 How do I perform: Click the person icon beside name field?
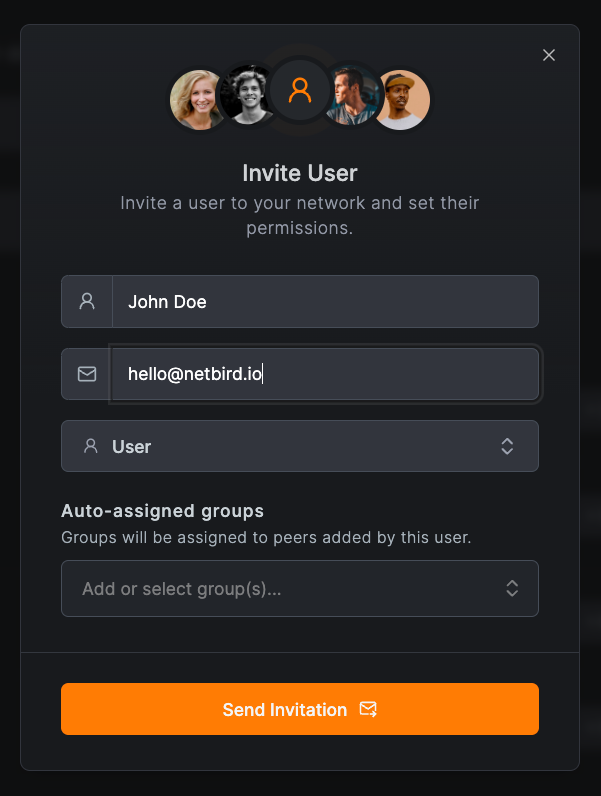click(x=87, y=301)
